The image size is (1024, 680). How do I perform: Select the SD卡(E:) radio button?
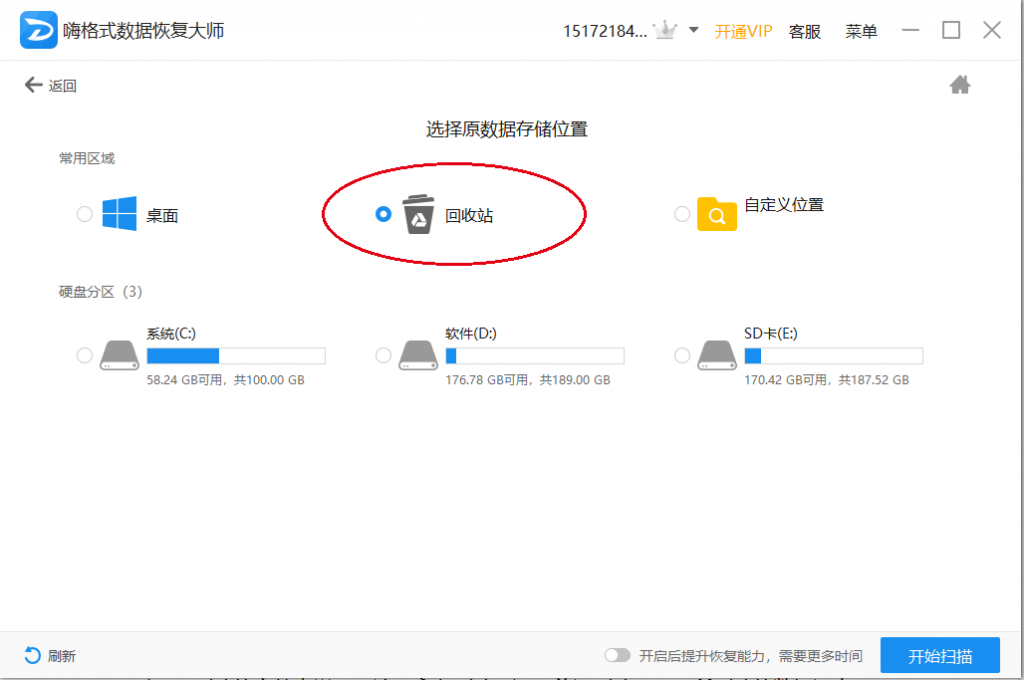coord(682,355)
